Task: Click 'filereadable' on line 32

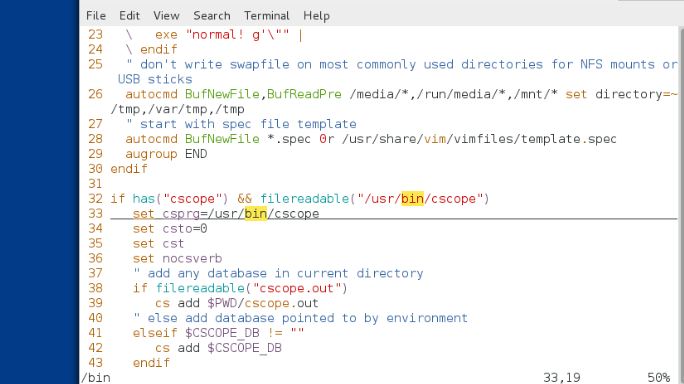Action: [x=305, y=199]
